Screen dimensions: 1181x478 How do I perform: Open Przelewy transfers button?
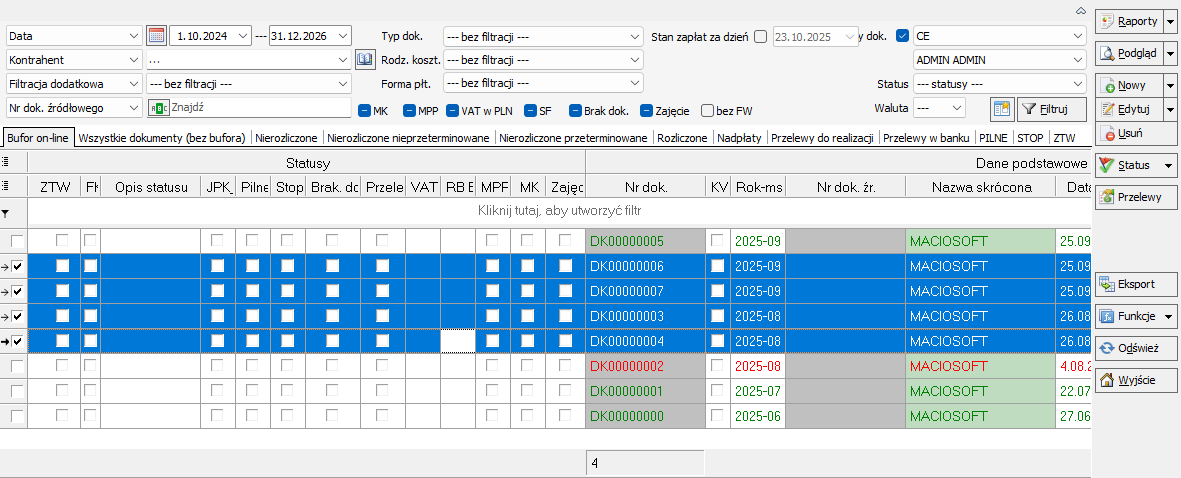(x=1136, y=197)
